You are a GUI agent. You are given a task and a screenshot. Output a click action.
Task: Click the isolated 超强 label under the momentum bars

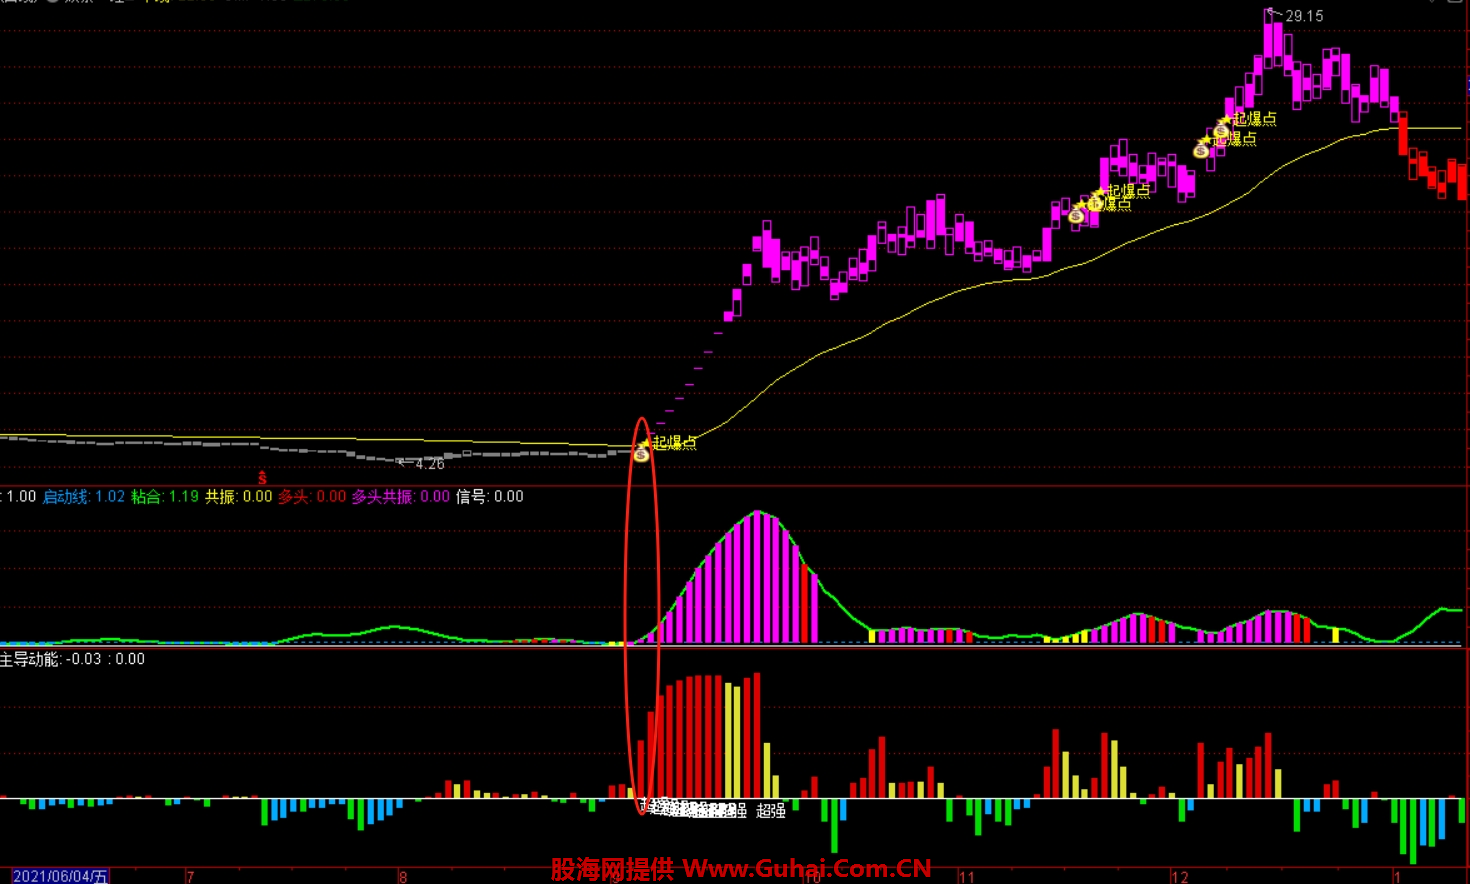pyautogui.click(x=771, y=811)
